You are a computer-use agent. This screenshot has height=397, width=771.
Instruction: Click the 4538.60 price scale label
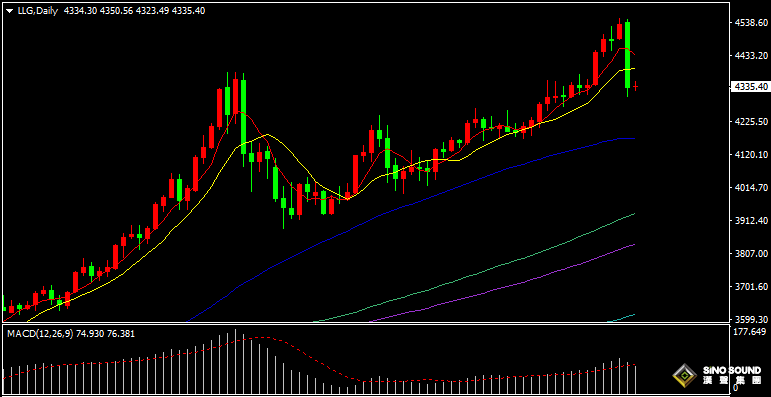click(750, 23)
